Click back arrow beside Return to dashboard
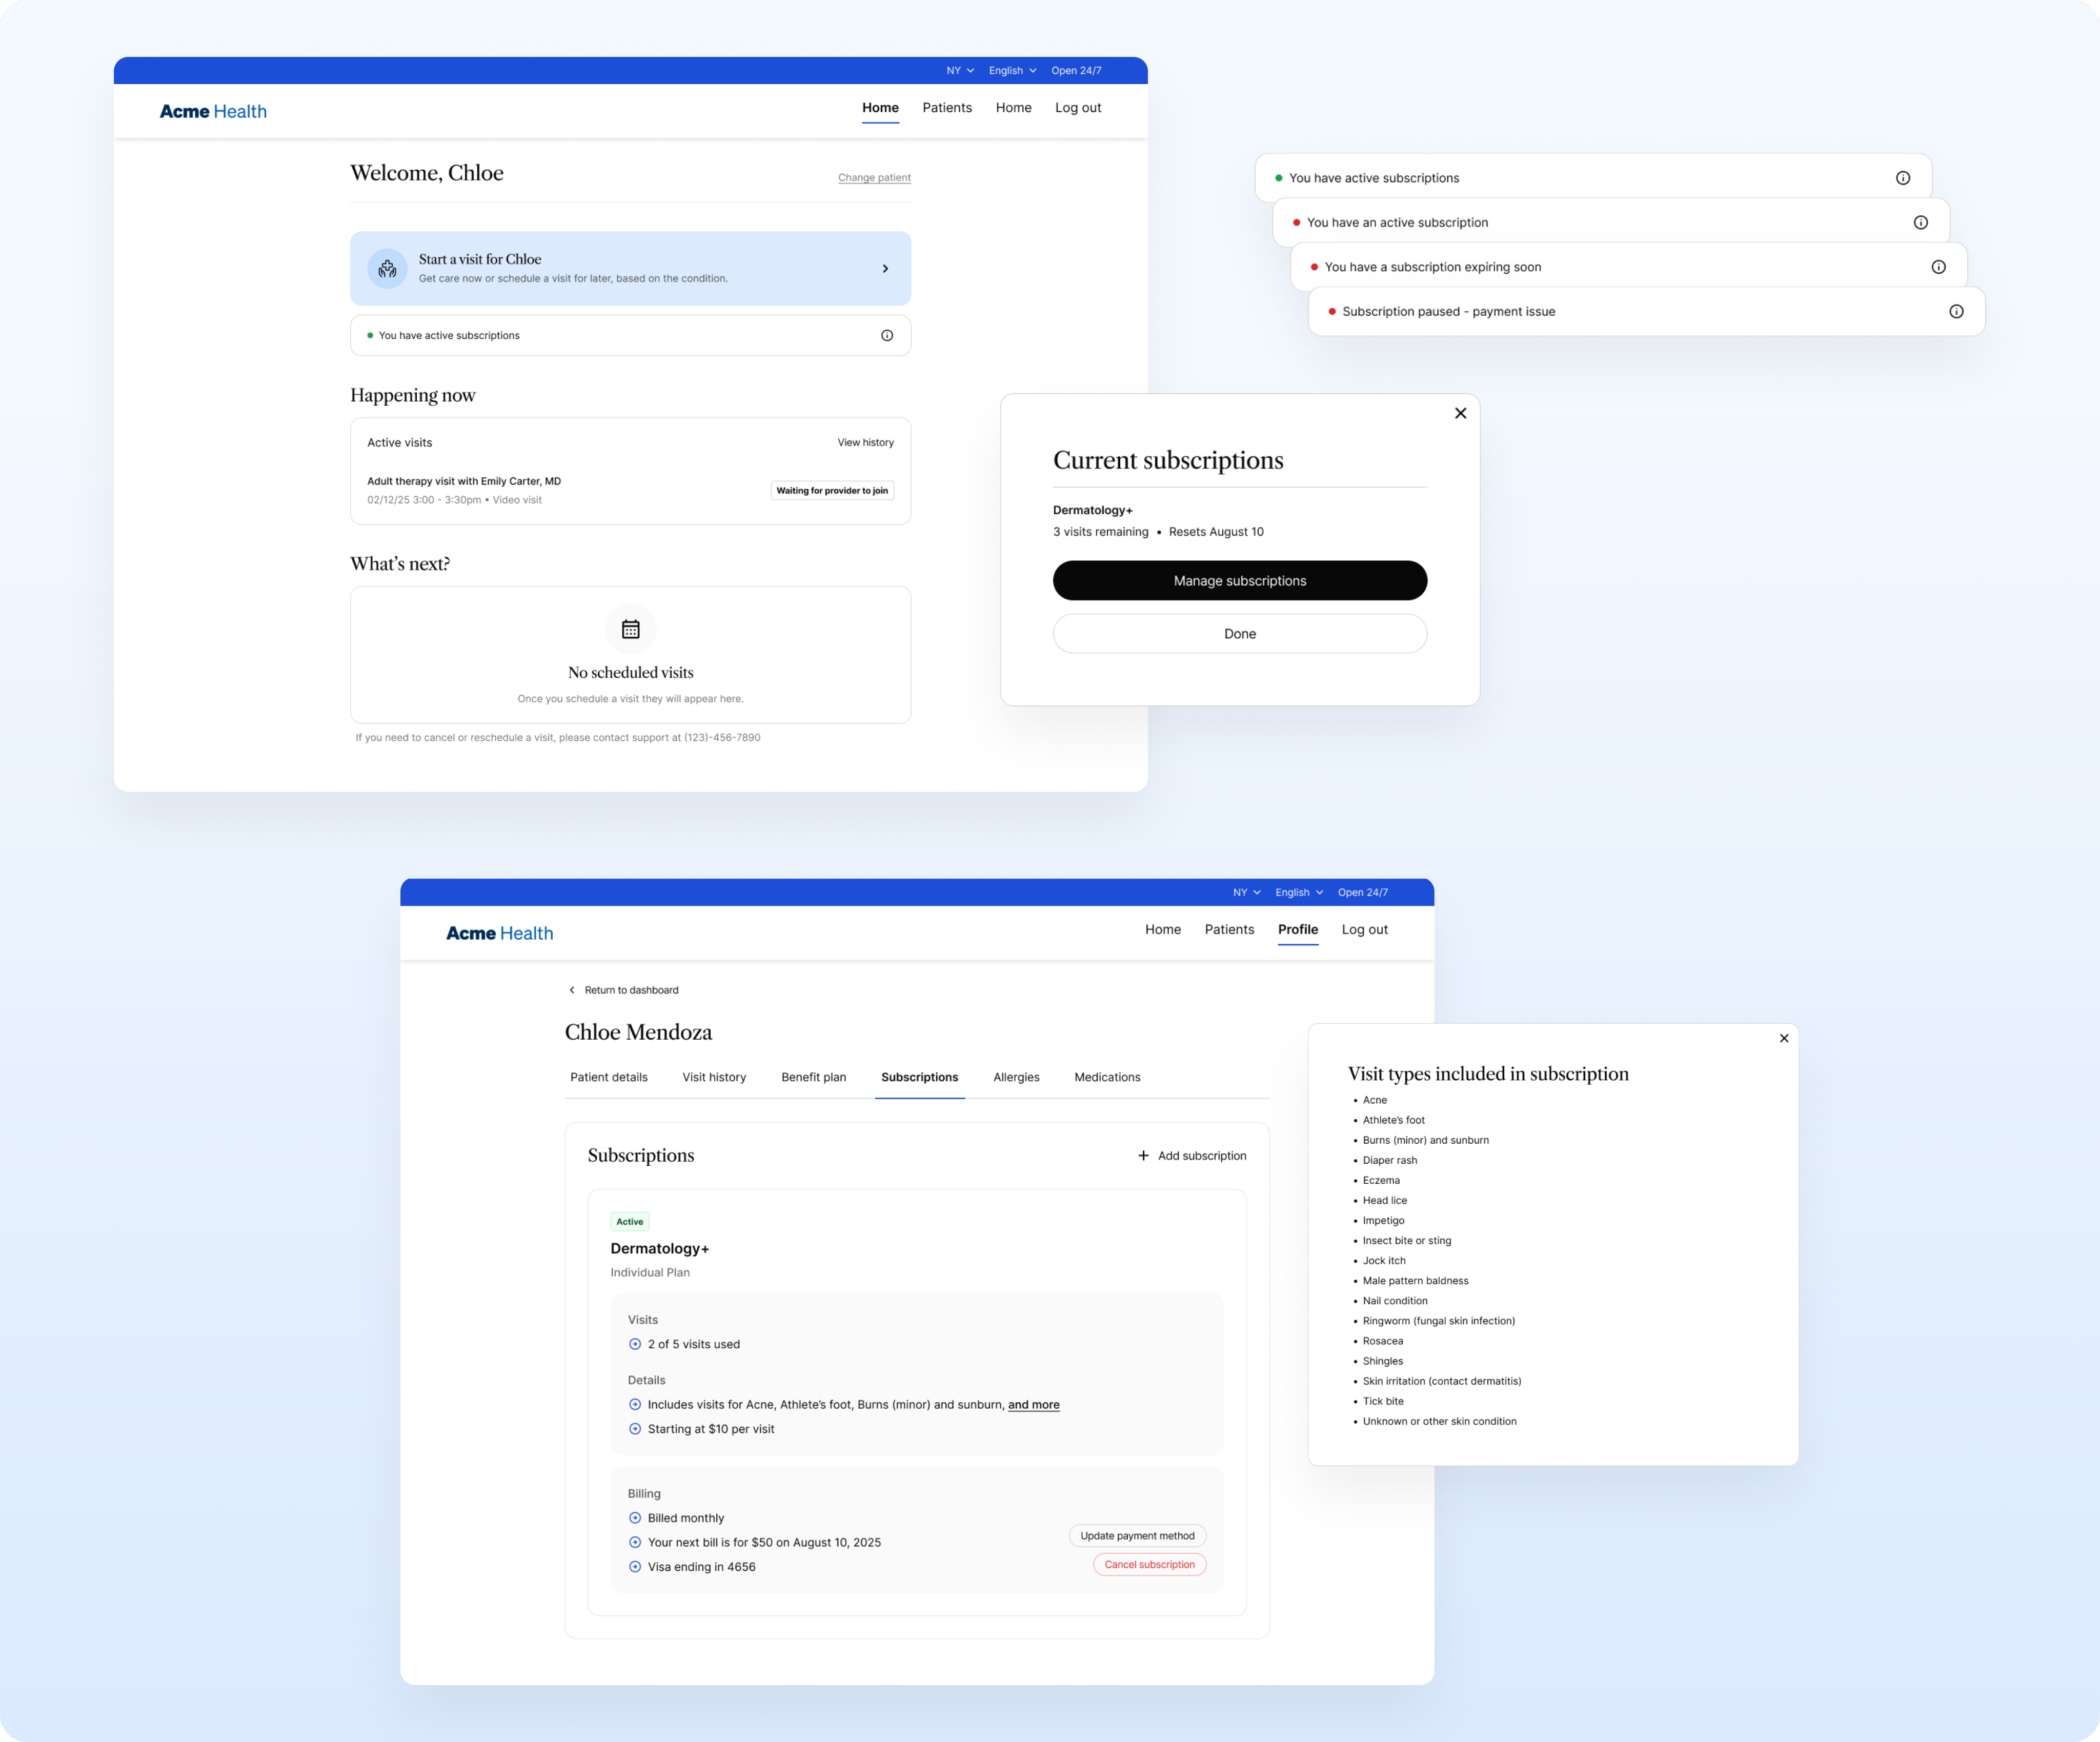 tap(572, 990)
